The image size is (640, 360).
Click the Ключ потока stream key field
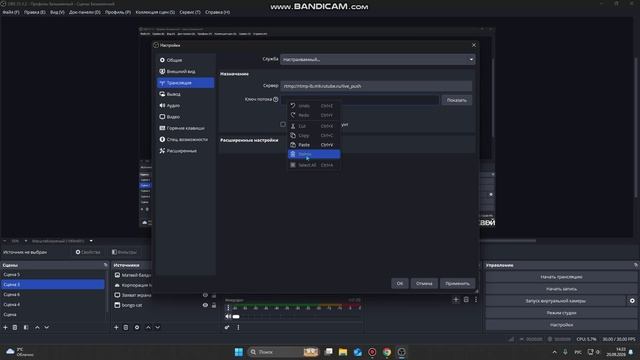[x=360, y=100]
